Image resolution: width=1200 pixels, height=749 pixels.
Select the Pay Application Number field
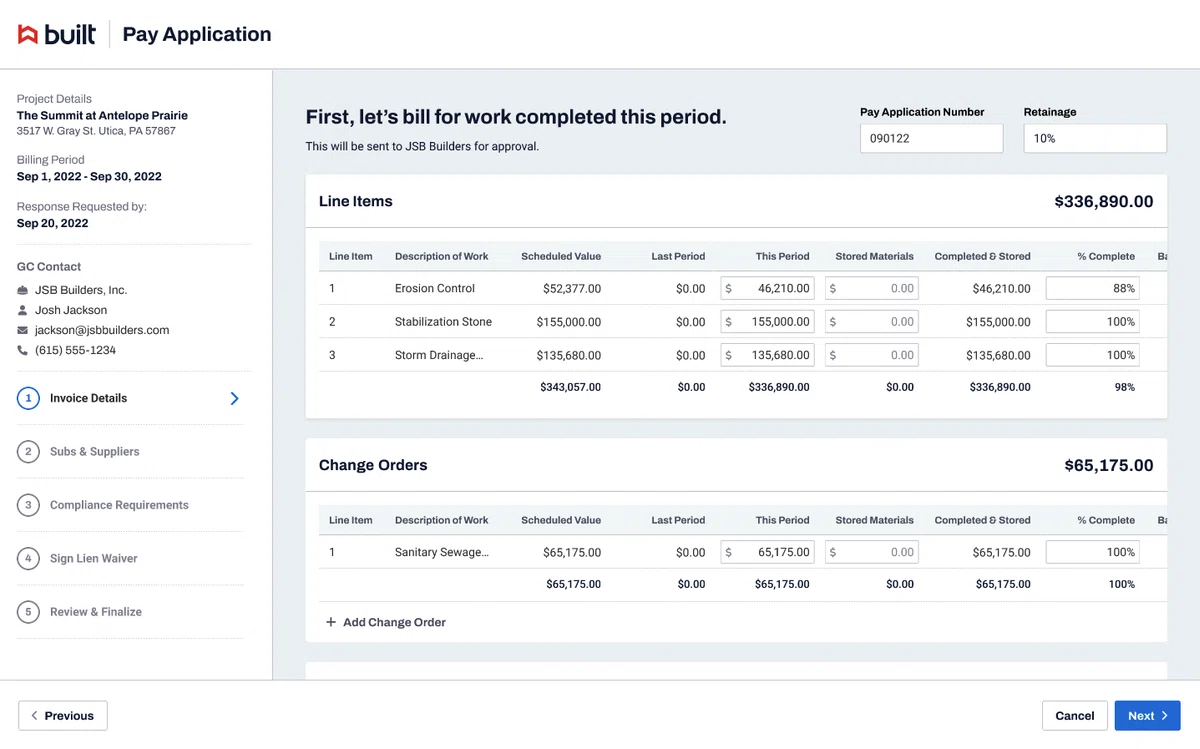pyautogui.click(x=931, y=139)
